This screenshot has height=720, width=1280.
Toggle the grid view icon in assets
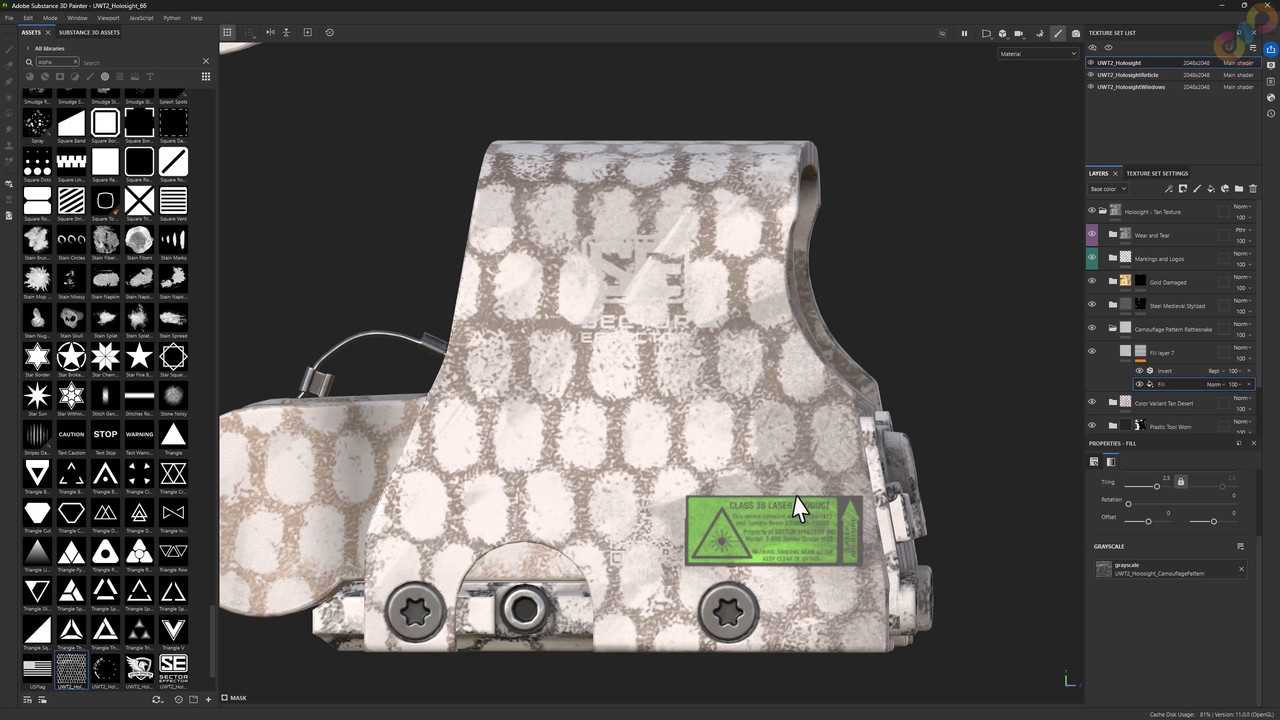206,76
